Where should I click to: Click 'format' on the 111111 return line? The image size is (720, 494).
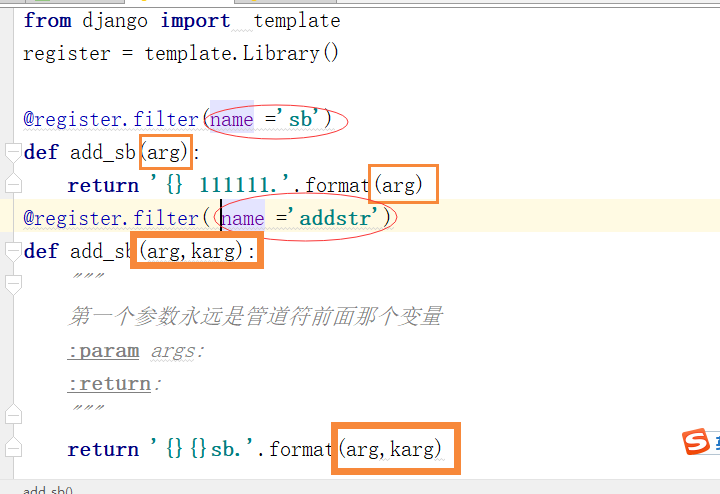pyautogui.click(x=337, y=185)
